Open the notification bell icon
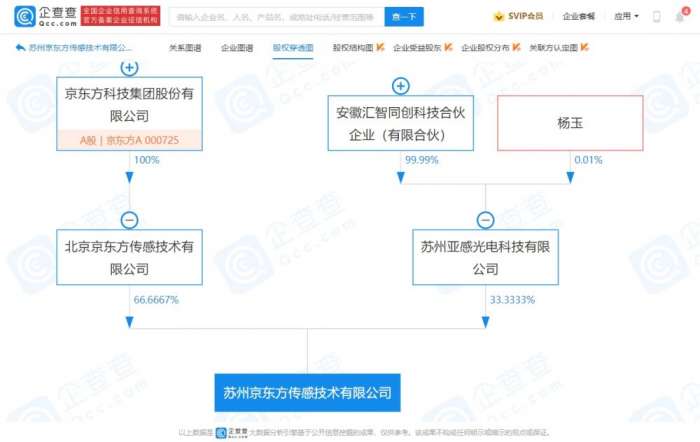The width and height of the screenshot is (700, 442). (680, 17)
